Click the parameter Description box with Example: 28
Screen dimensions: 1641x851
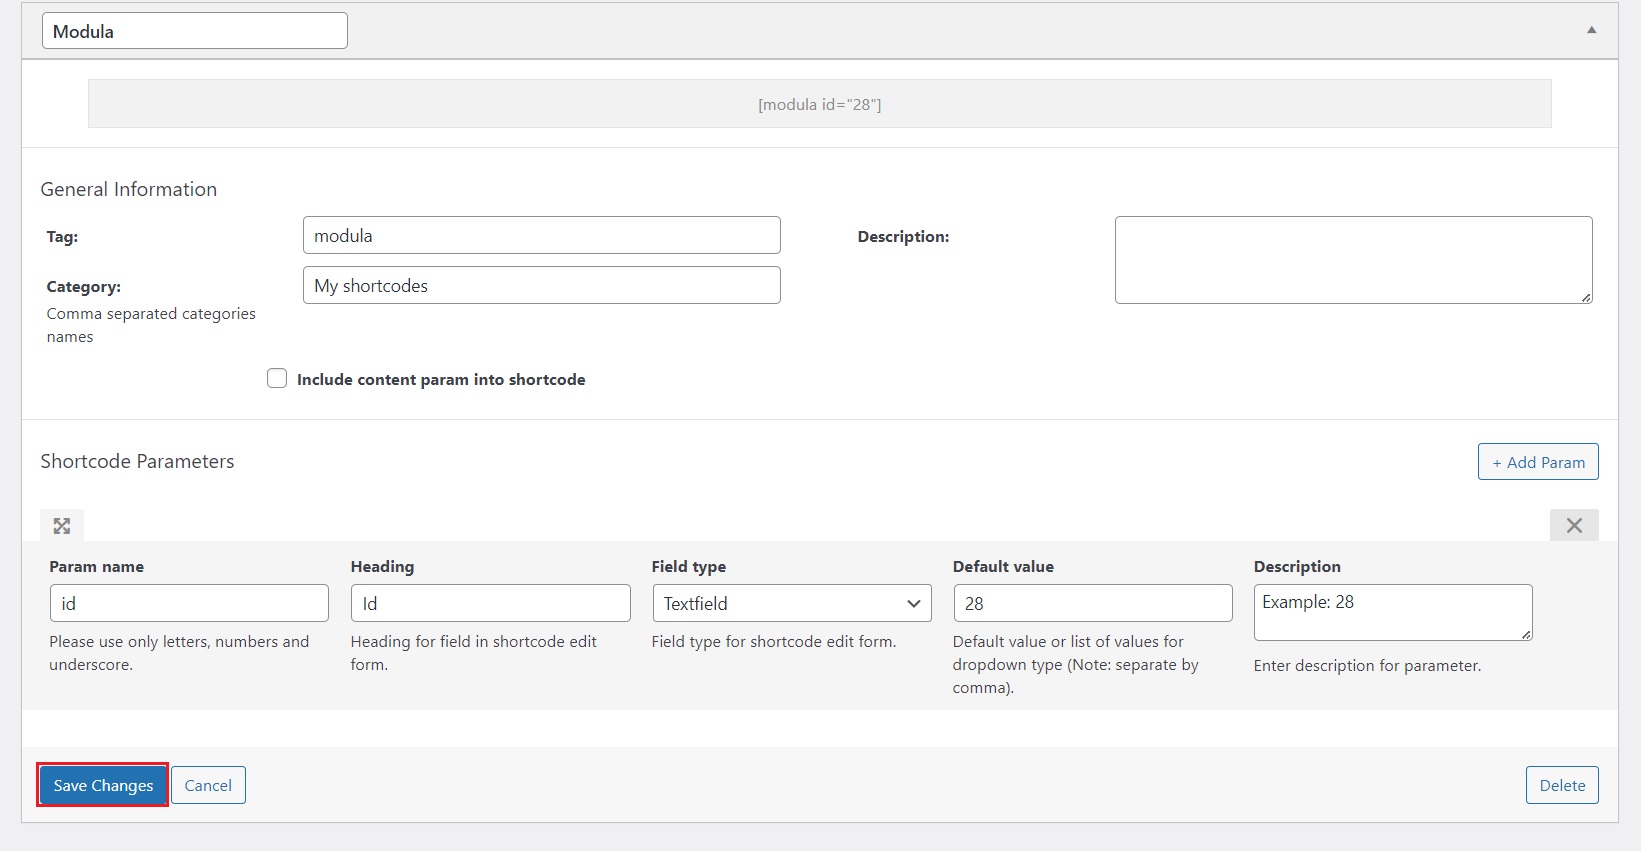tap(1391, 611)
